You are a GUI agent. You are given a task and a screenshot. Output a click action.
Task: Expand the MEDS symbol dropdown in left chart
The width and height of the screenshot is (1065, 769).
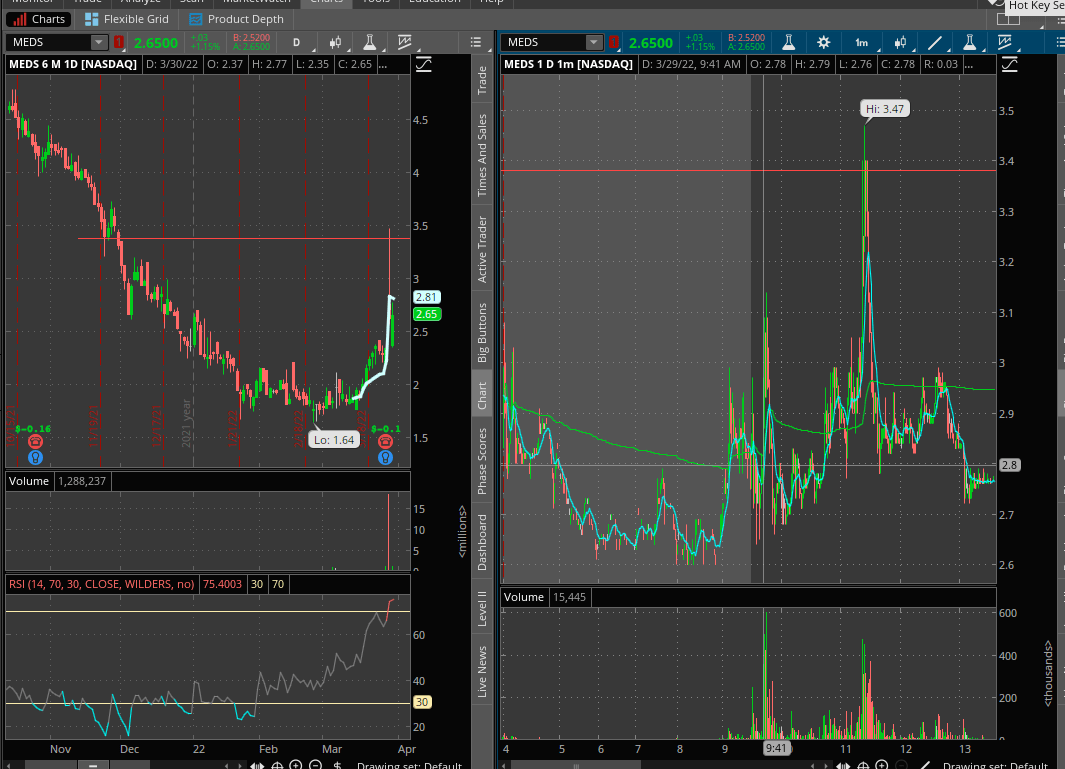[x=98, y=42]
